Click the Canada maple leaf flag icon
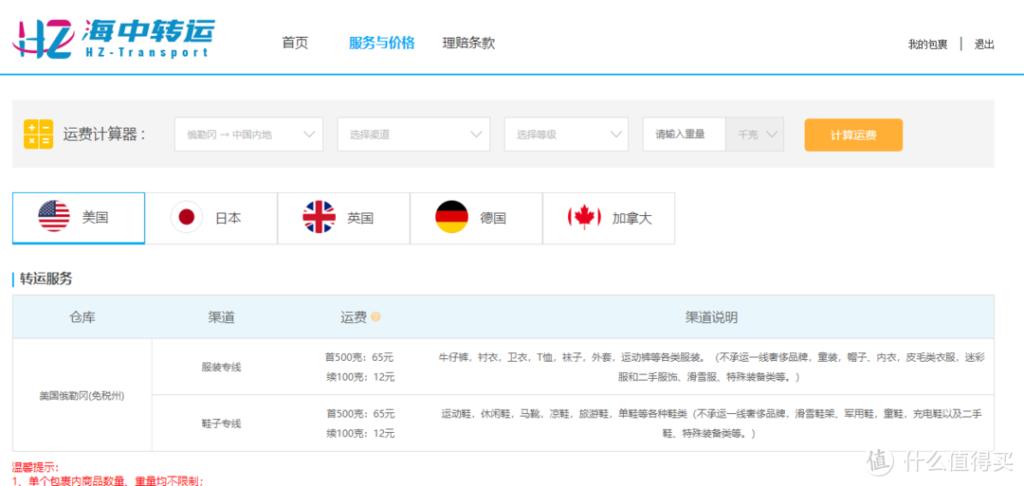The image size is (1024, 486). pos(584,217)
